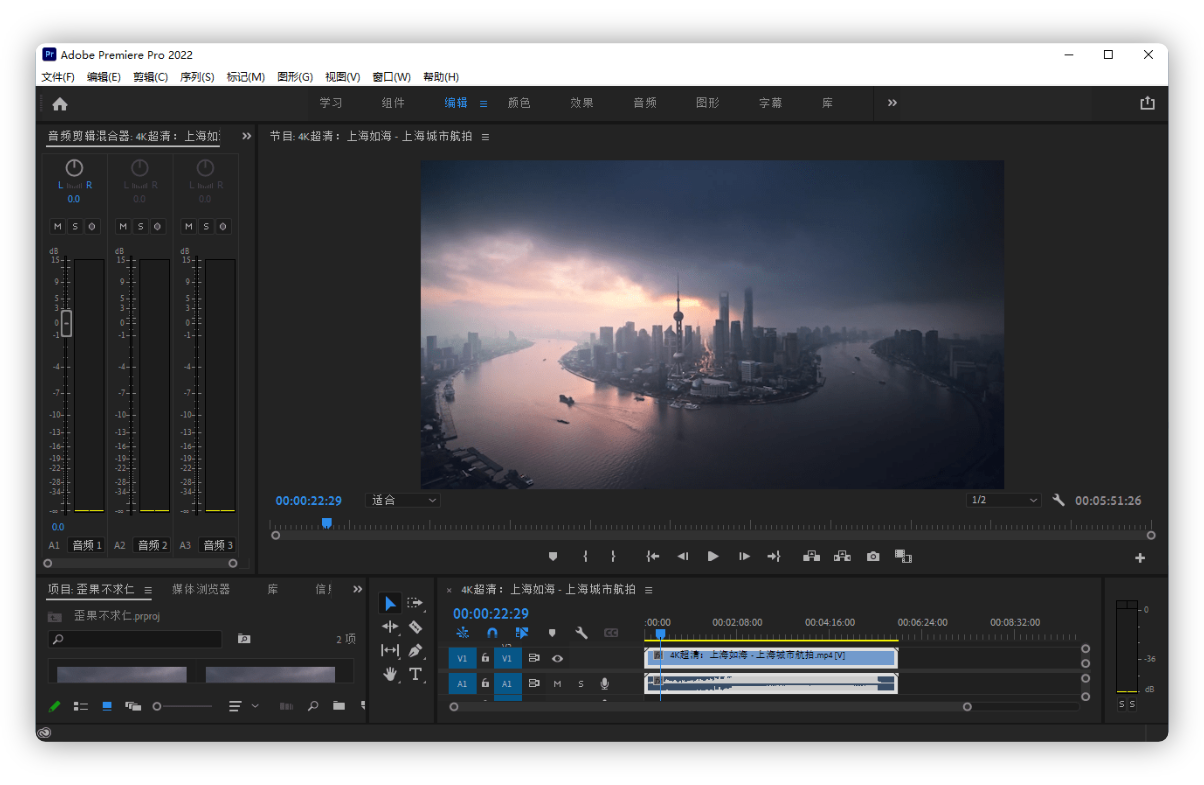
Task: Select the Razor tool in the timeline toolbar
Action: [x=416, y=627]
